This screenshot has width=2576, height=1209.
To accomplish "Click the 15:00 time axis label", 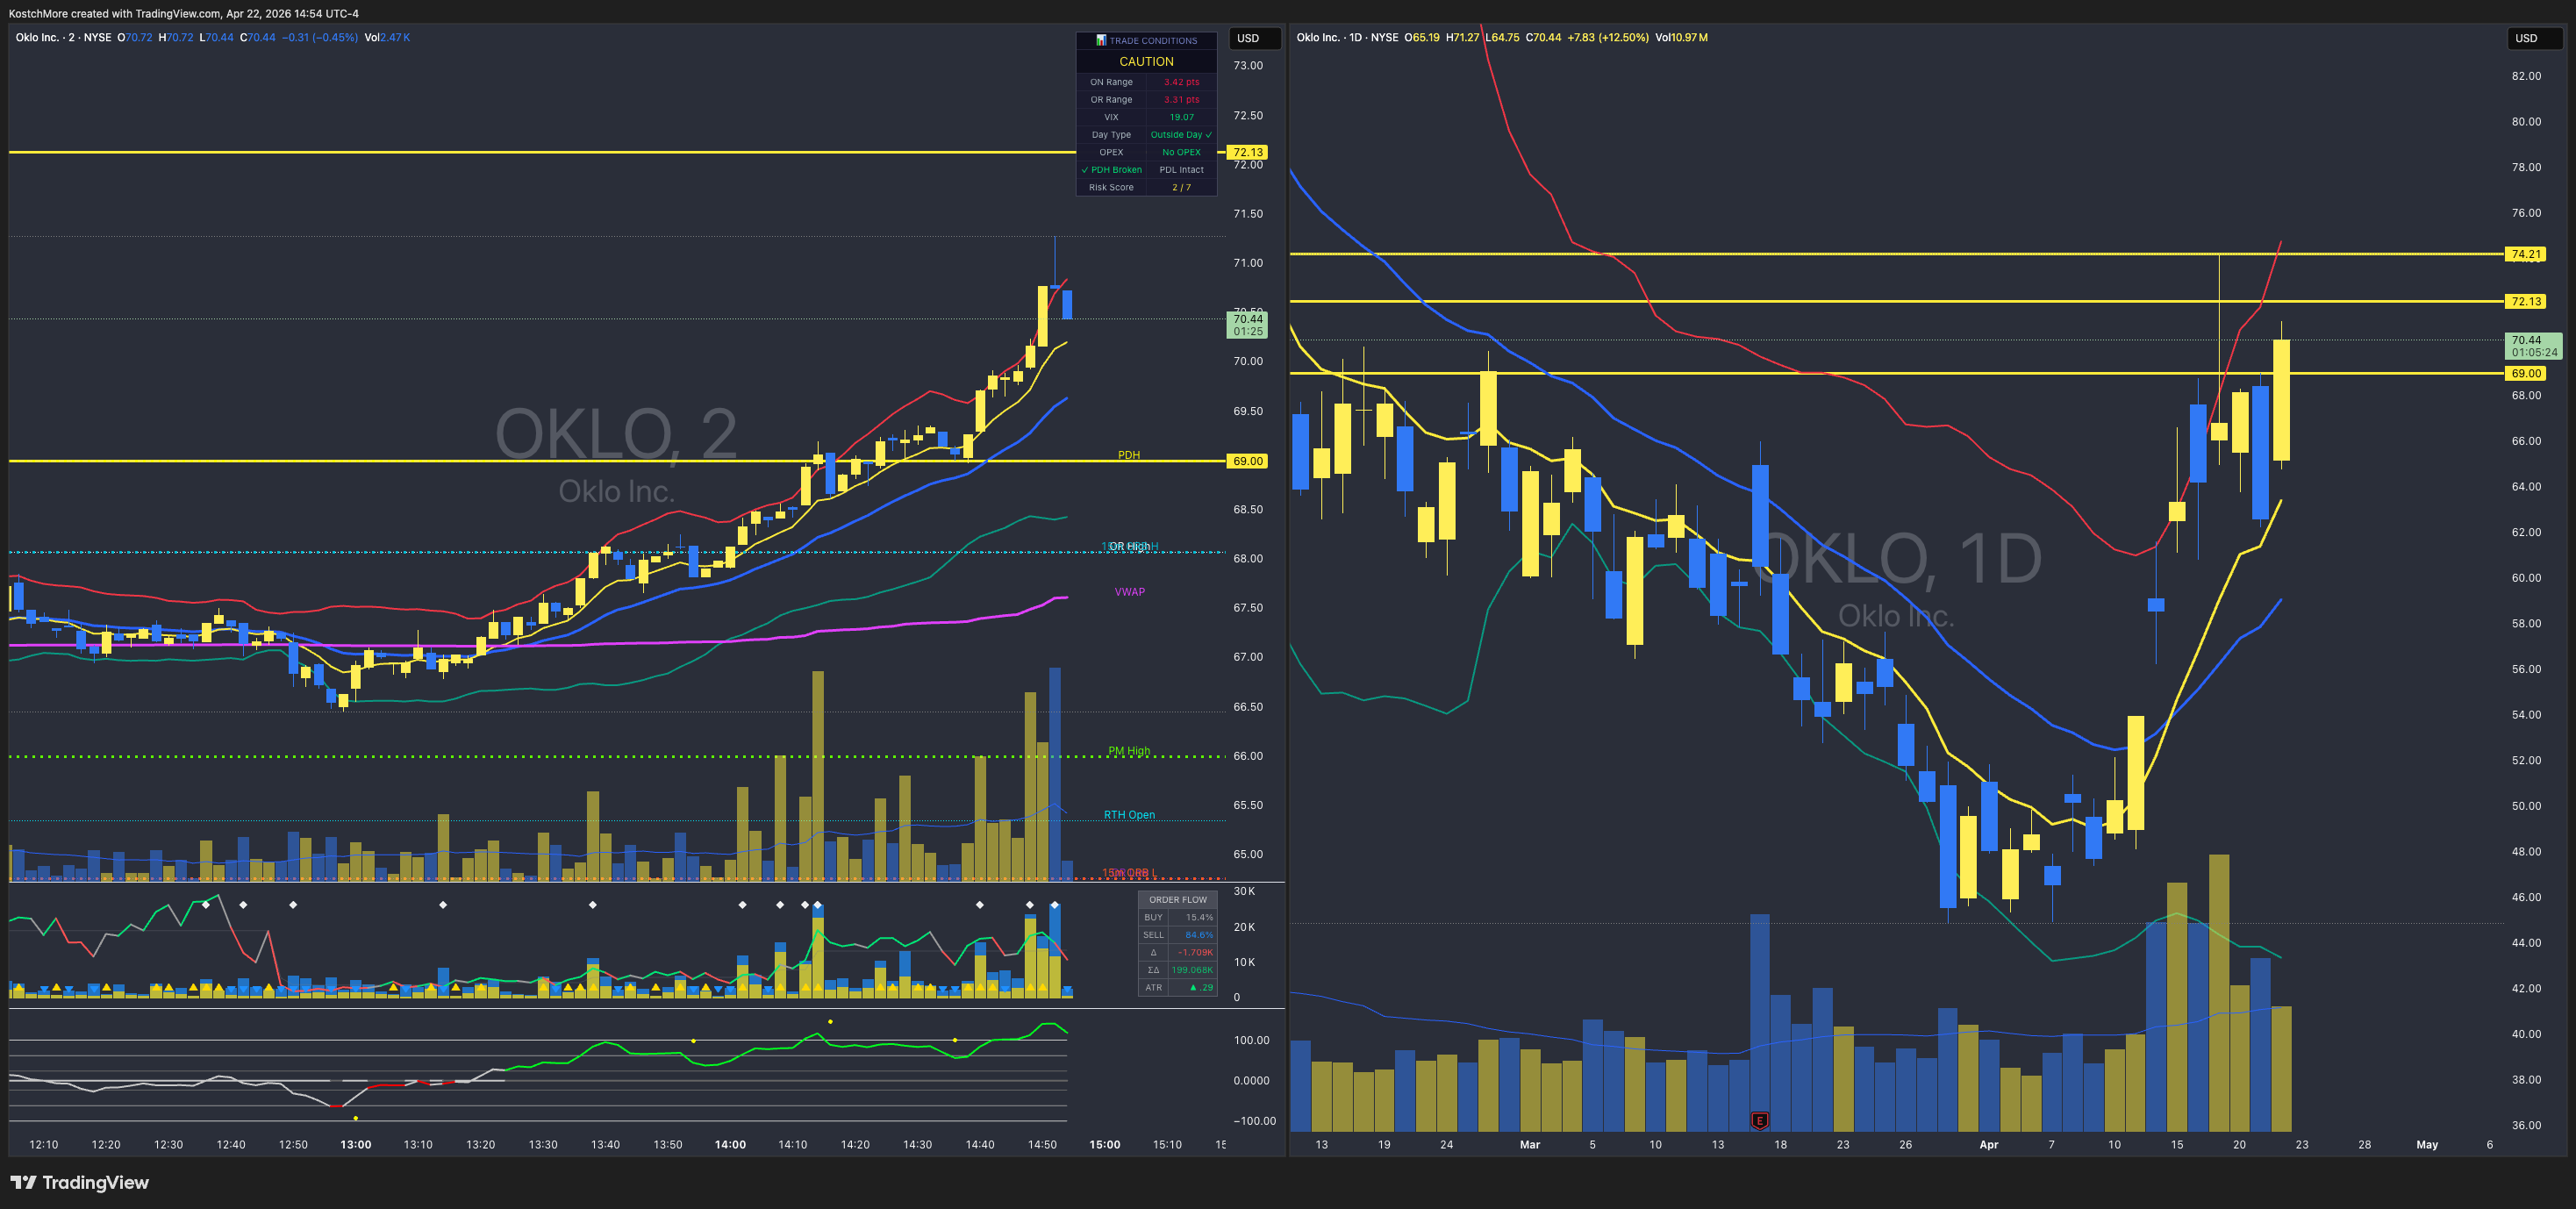I will tap(1104, 1145).
